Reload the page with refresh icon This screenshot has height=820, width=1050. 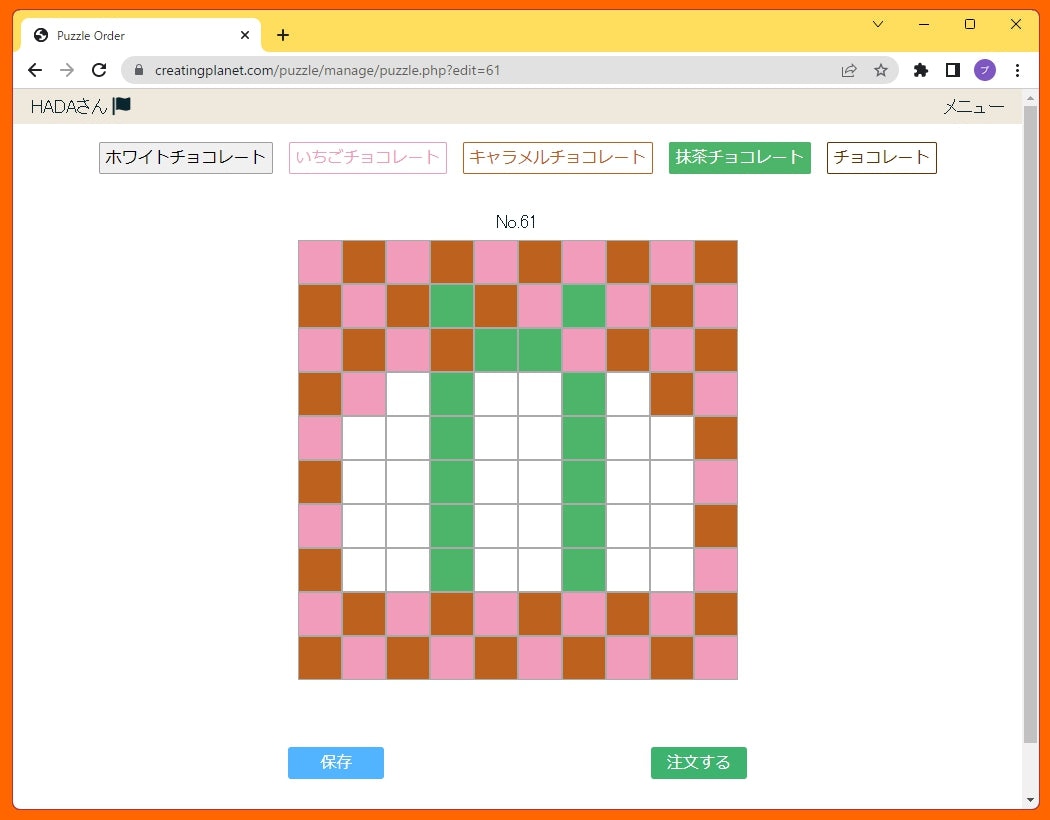[x=99, y=70]
